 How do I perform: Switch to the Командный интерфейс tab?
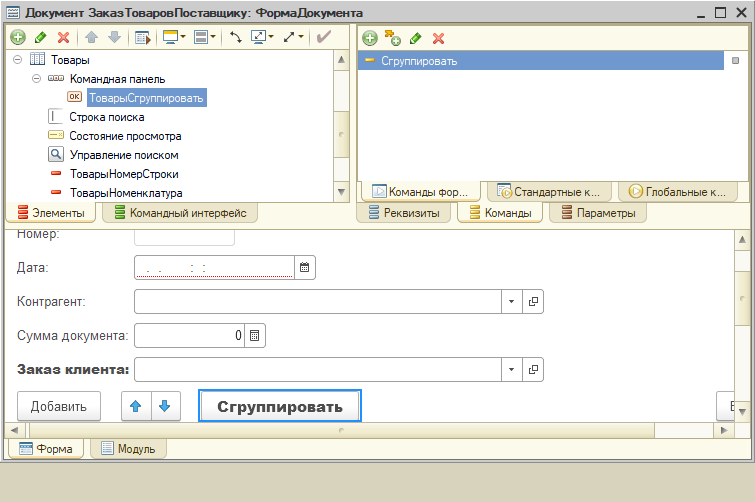[182, 212]
